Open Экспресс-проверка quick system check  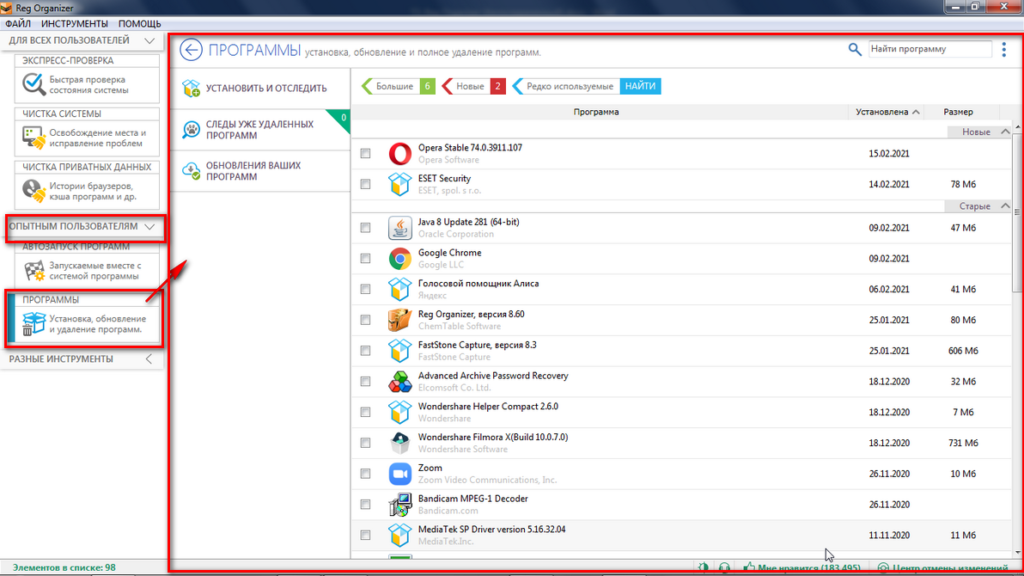(x=82, y=86)
